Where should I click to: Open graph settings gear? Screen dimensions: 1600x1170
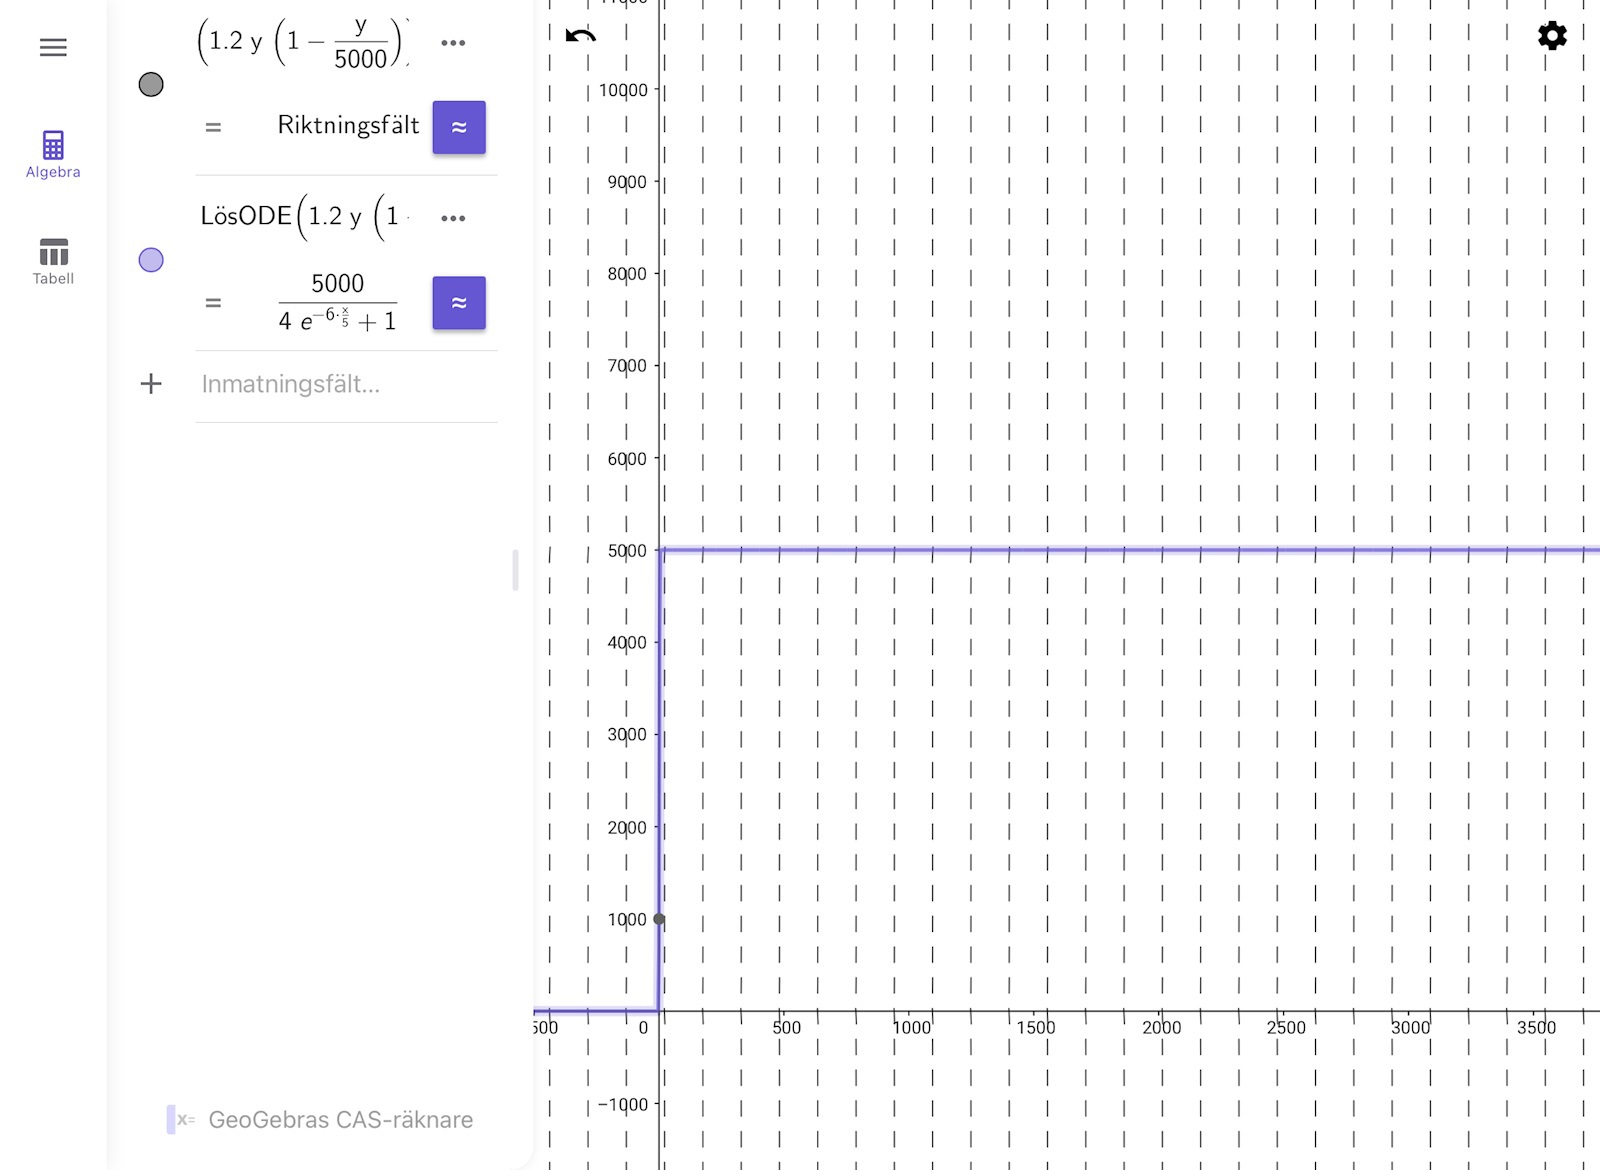tap(1551, 37)
